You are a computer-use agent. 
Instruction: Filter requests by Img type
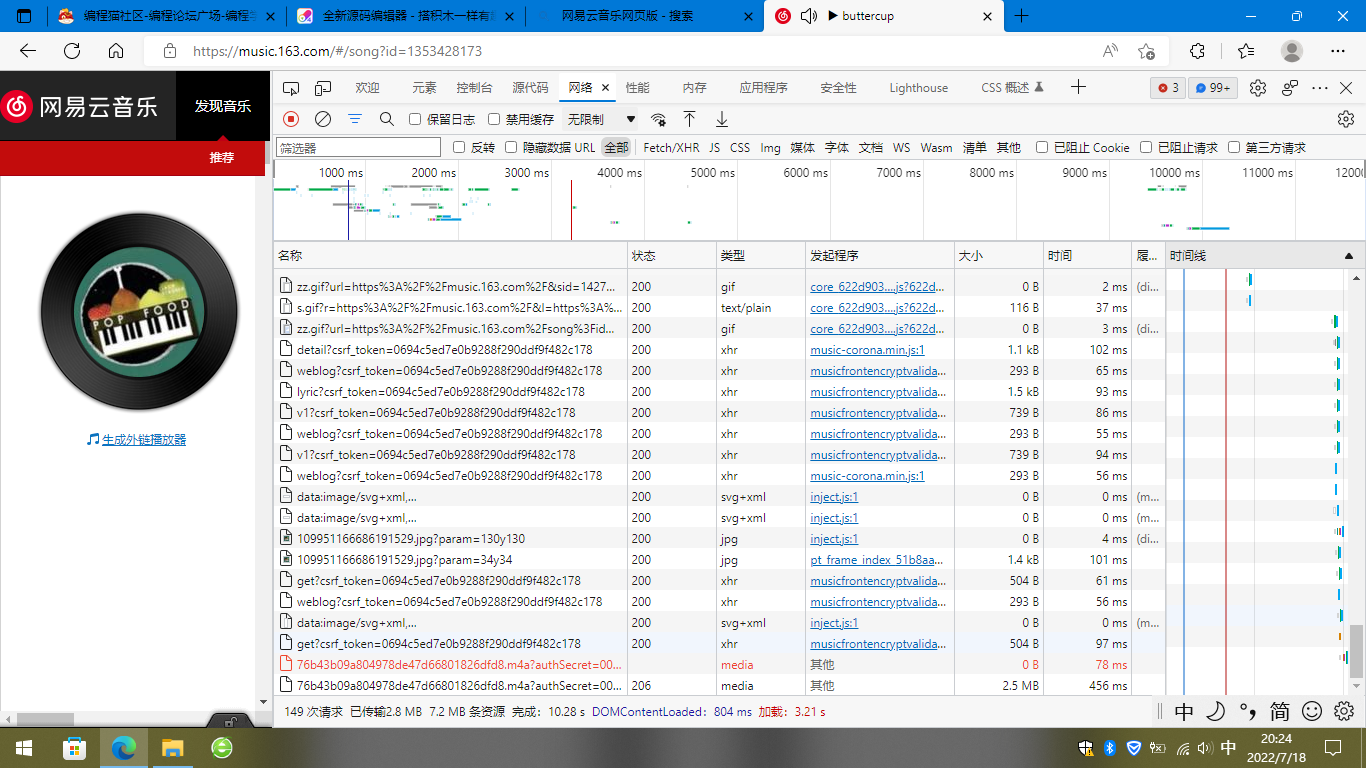(x=770, y=147)
